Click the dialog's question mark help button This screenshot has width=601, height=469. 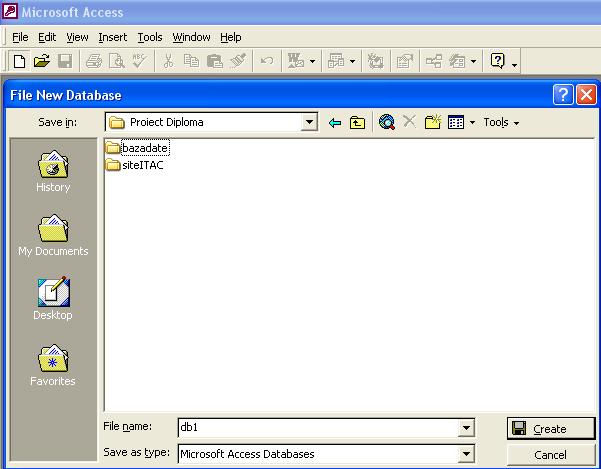point(563,94)
